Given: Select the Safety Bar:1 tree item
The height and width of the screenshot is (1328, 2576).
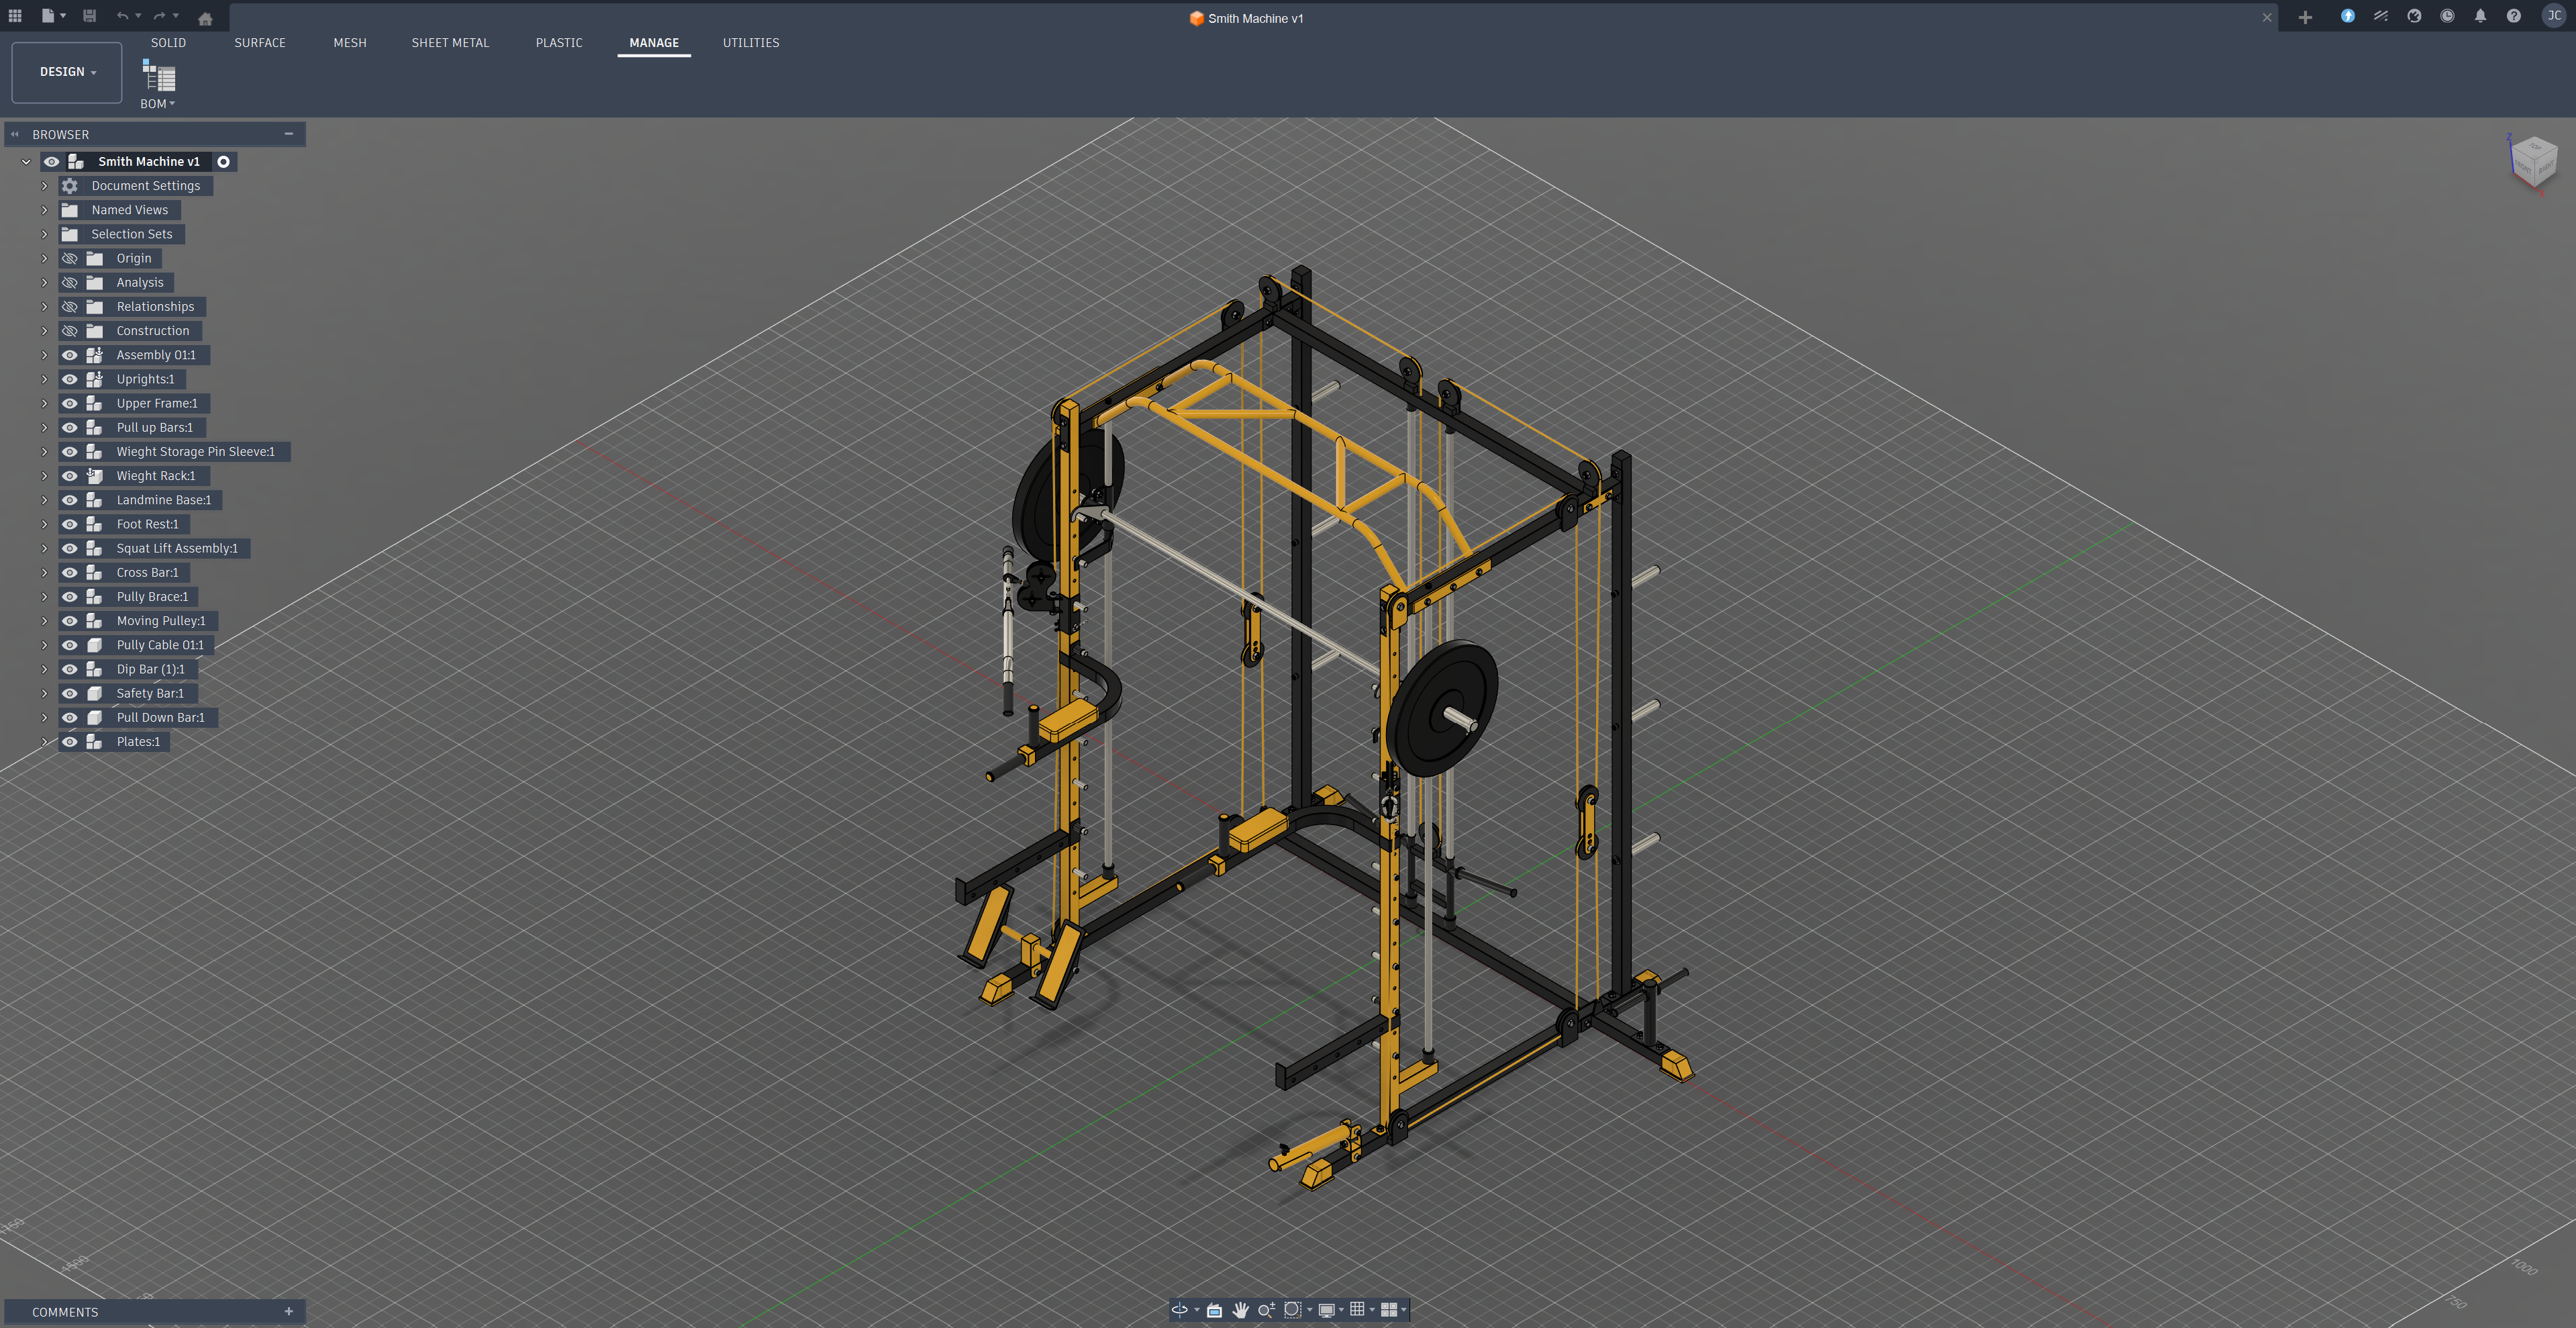Looking at the screenshot, I should pos(150,693).
